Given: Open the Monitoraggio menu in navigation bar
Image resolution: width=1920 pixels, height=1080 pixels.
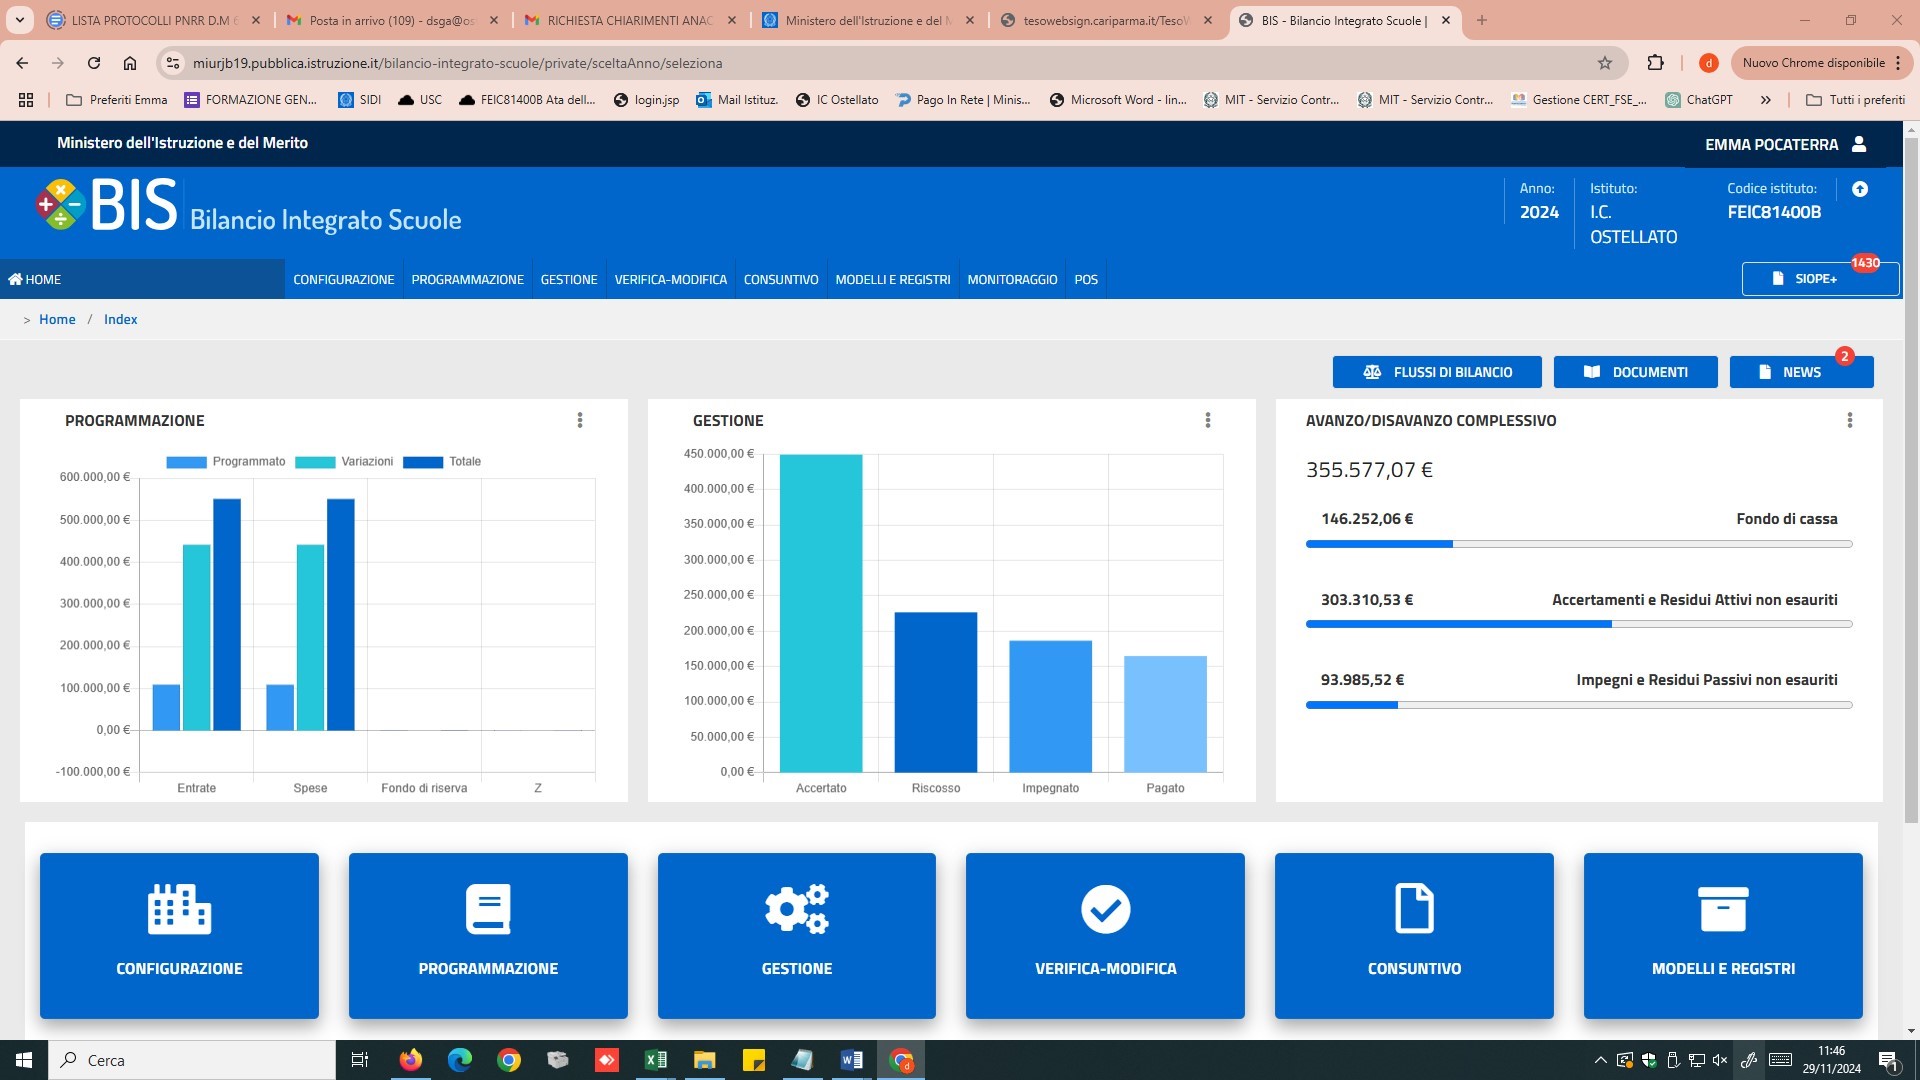Looking at the screenshot, I should [1012, 280].
